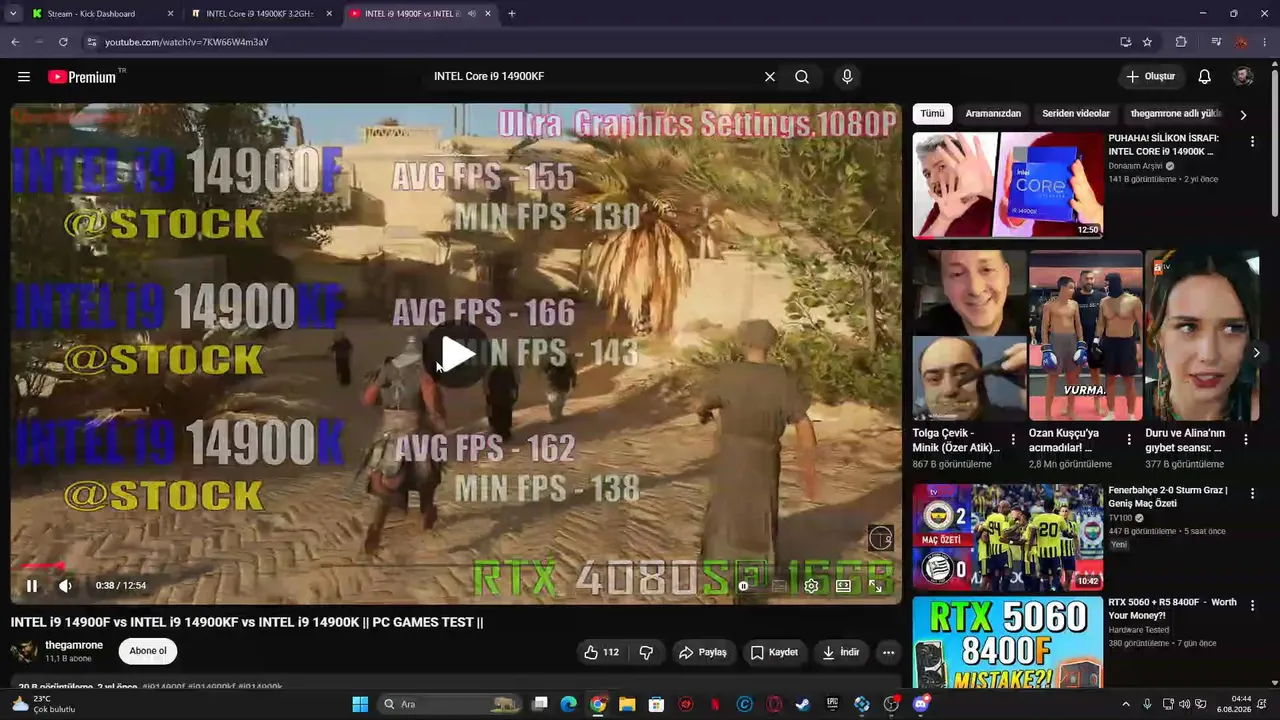This screenshot has height=720, width=1280.
Task: Download the video with İndir
Action: [840, 652]
